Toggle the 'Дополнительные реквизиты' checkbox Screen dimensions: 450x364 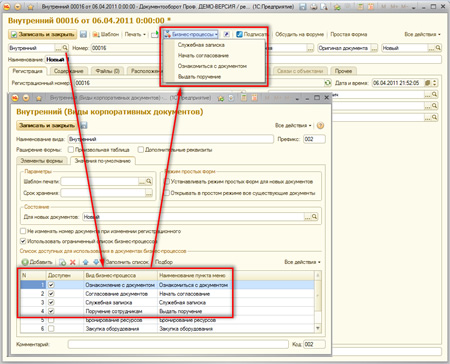[141, 150]
